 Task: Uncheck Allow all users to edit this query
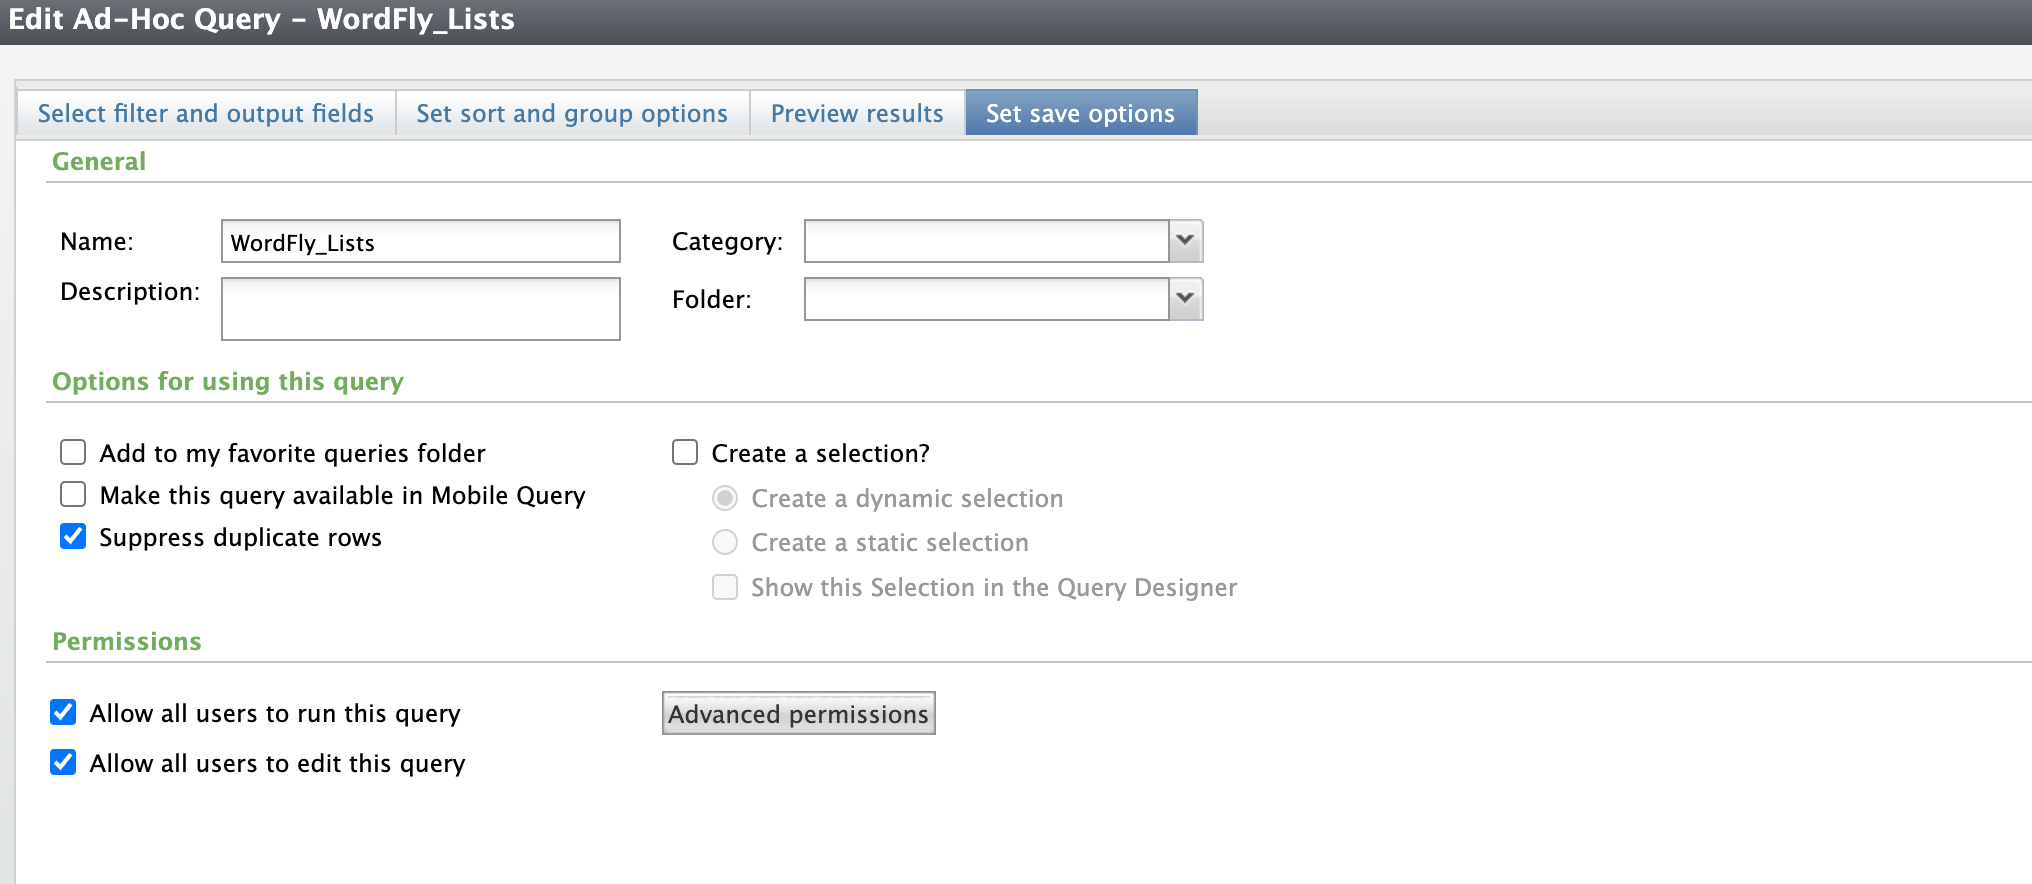63,763
